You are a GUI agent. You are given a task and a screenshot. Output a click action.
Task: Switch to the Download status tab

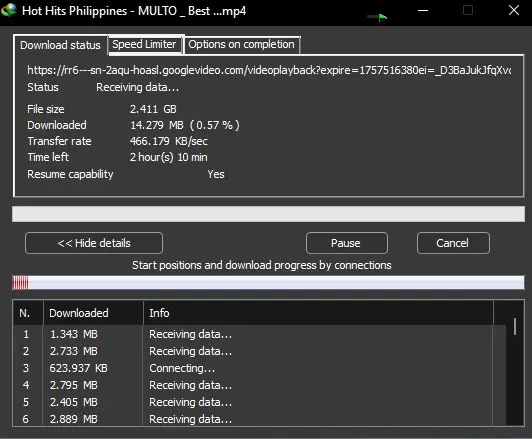point(60,45)
